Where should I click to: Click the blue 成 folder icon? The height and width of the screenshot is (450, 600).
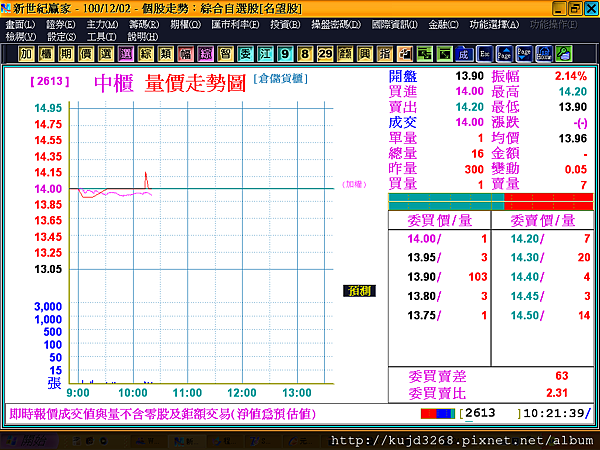[465, 54]
